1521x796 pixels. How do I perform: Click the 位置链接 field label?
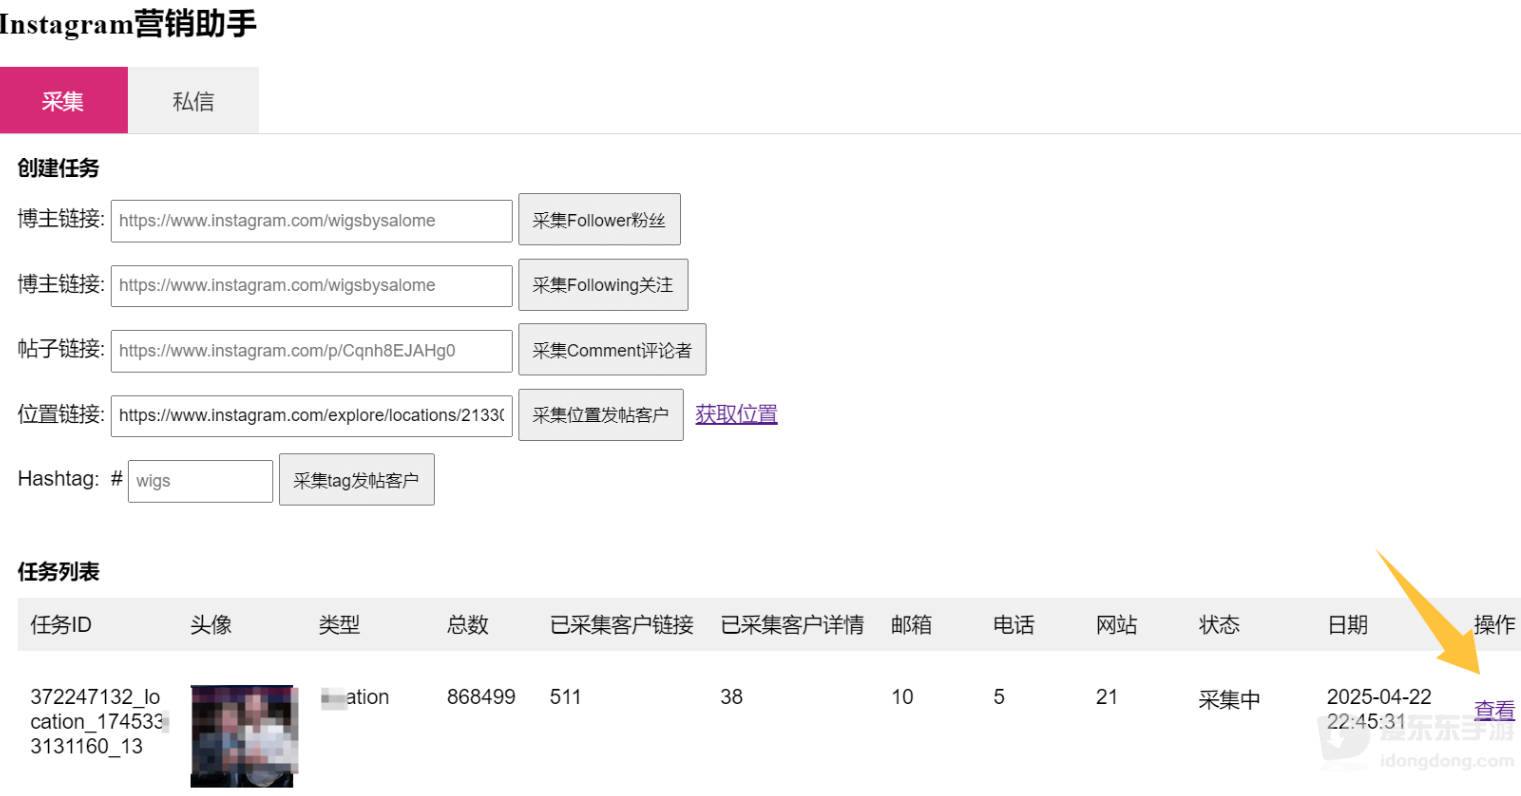(x=61, y=414)
